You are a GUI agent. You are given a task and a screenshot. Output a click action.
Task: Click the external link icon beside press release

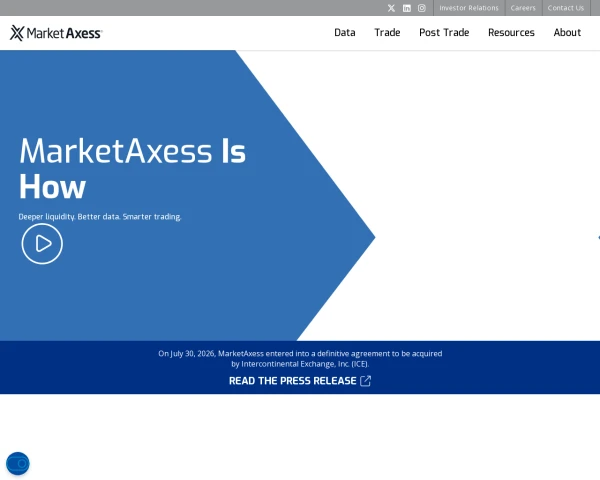click(365, 381)
